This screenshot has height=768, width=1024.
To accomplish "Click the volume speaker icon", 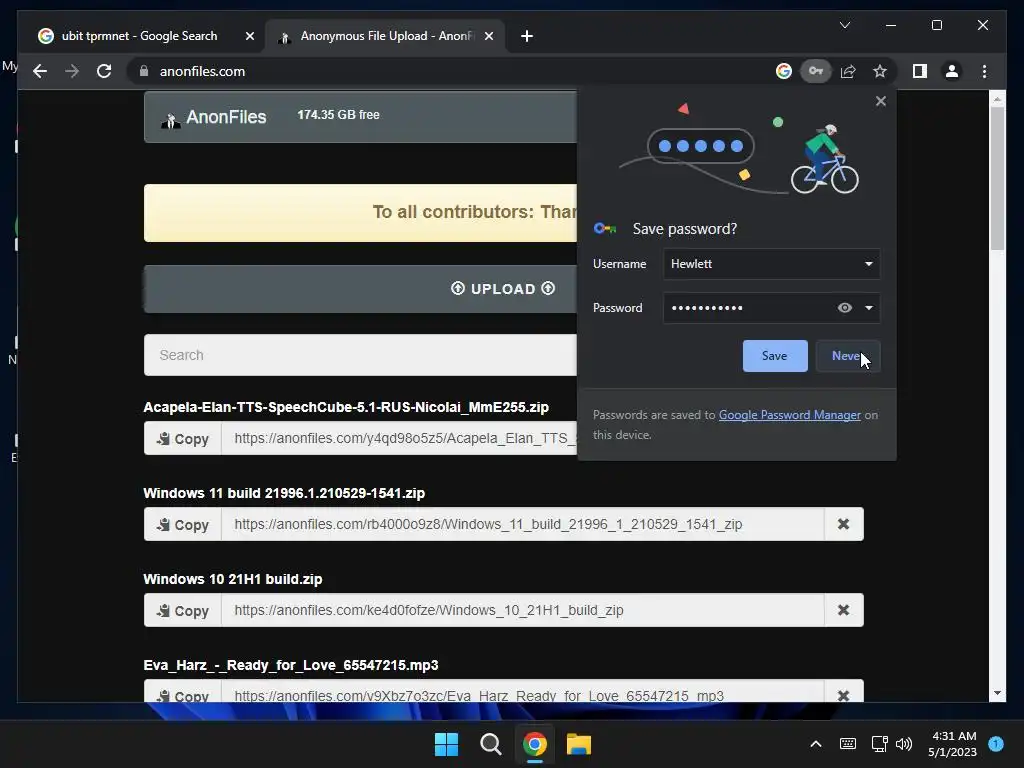I will [904, 744].
